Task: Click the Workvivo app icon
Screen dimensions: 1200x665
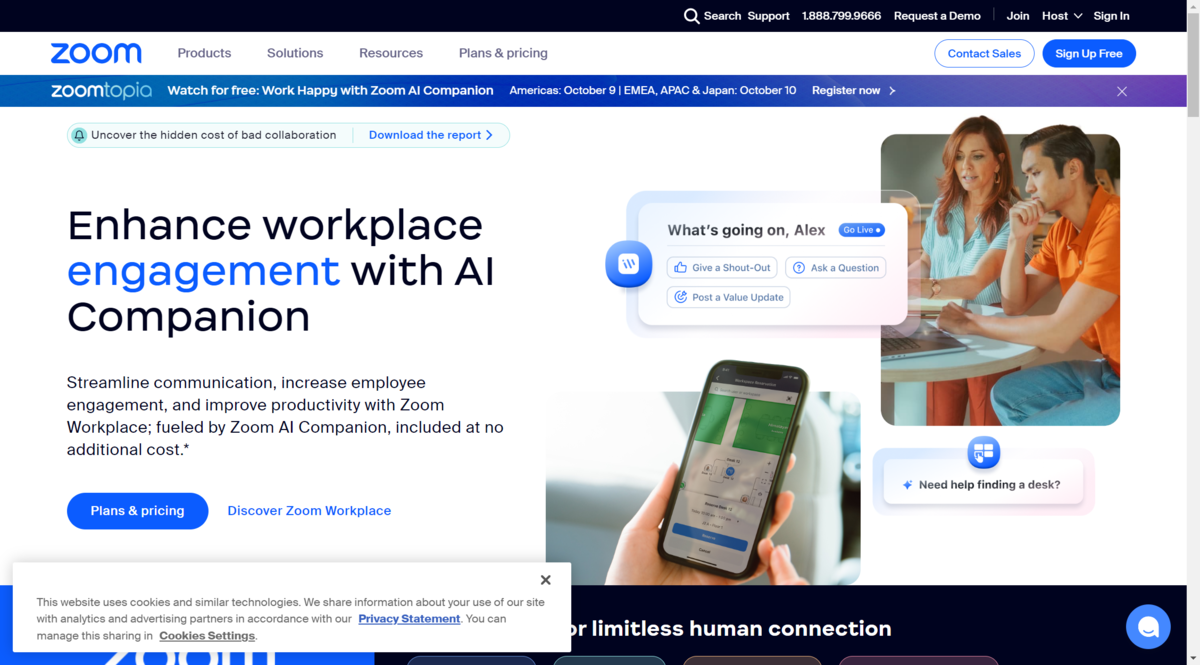Action: pos(629,264)
